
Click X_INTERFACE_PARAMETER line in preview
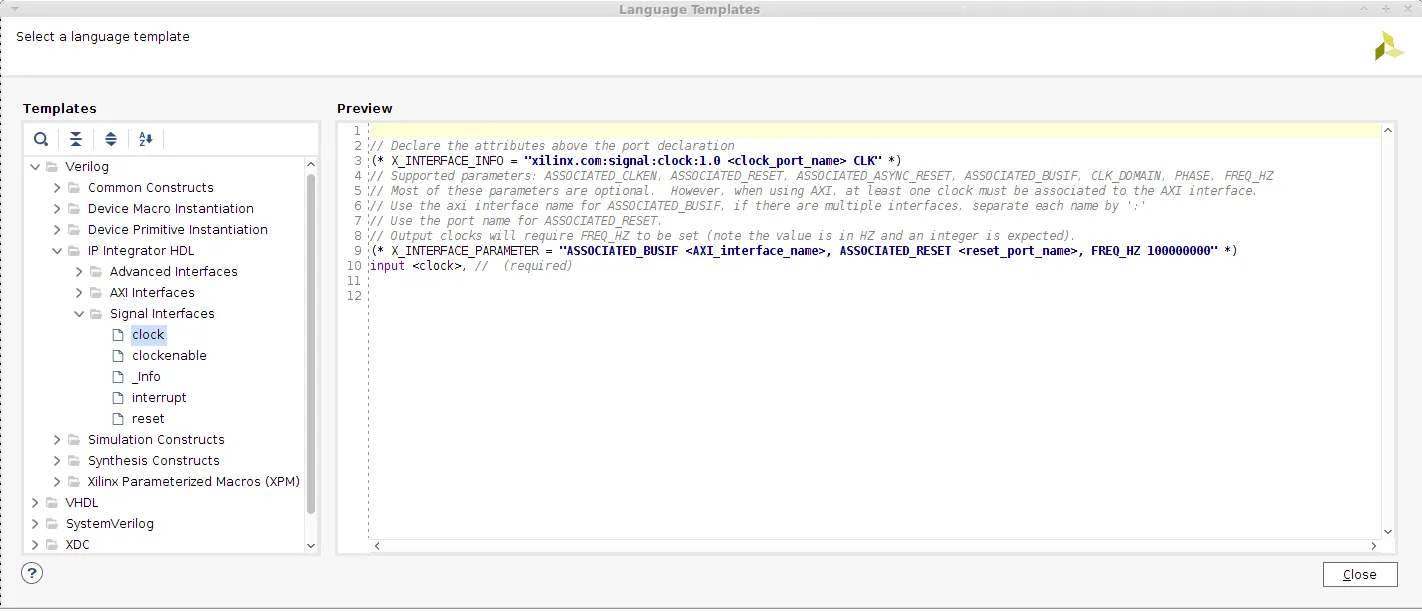point(804,251)
